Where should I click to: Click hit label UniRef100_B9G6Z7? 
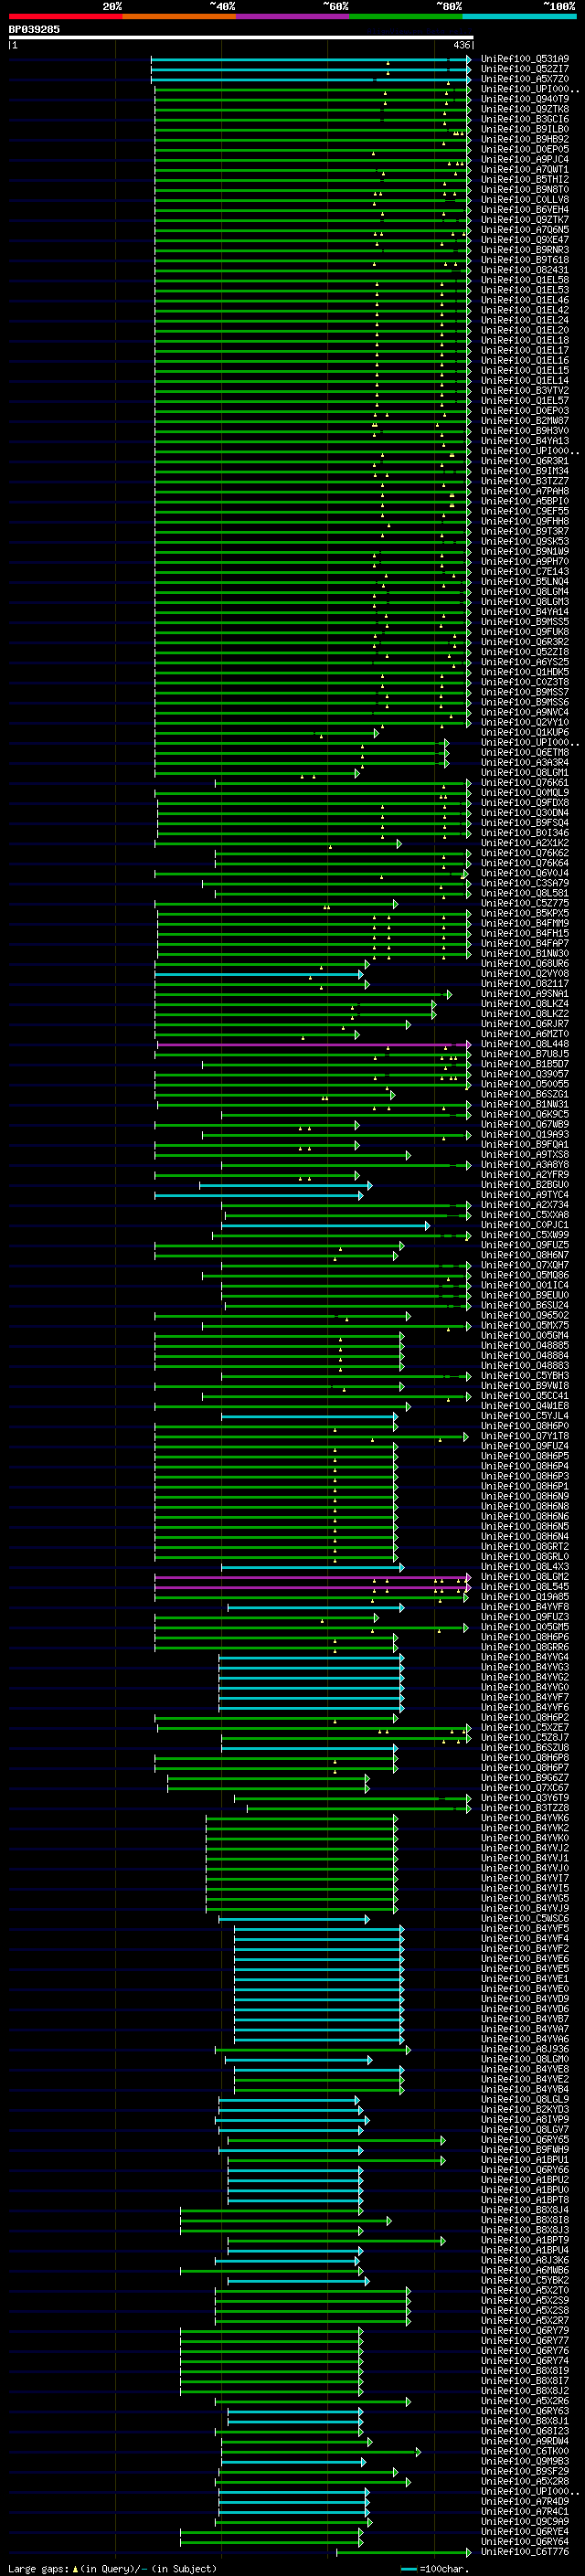525,1777
